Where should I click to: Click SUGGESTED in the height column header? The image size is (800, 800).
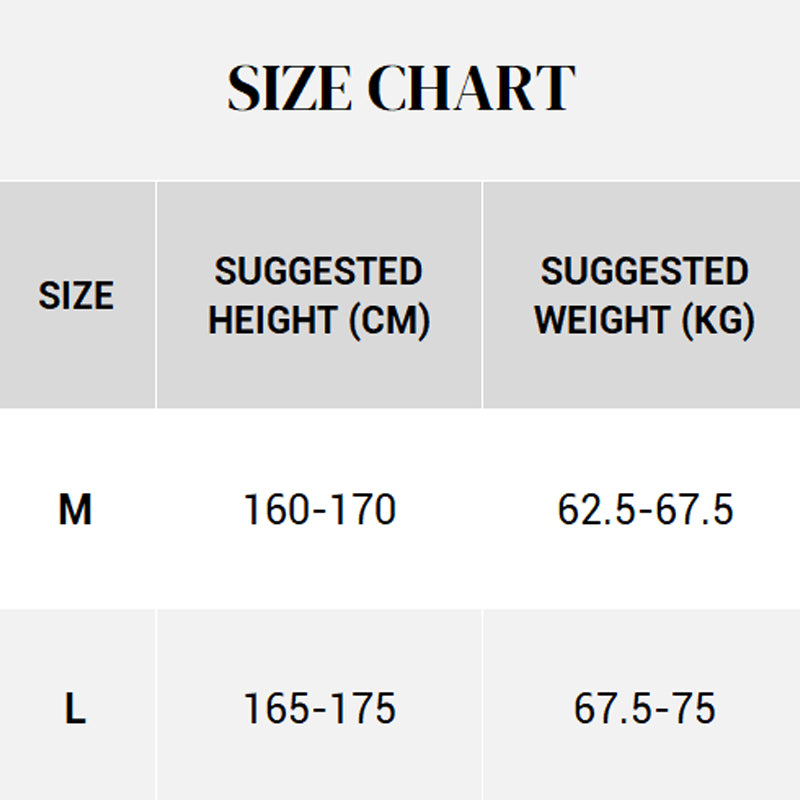[319, 271]
